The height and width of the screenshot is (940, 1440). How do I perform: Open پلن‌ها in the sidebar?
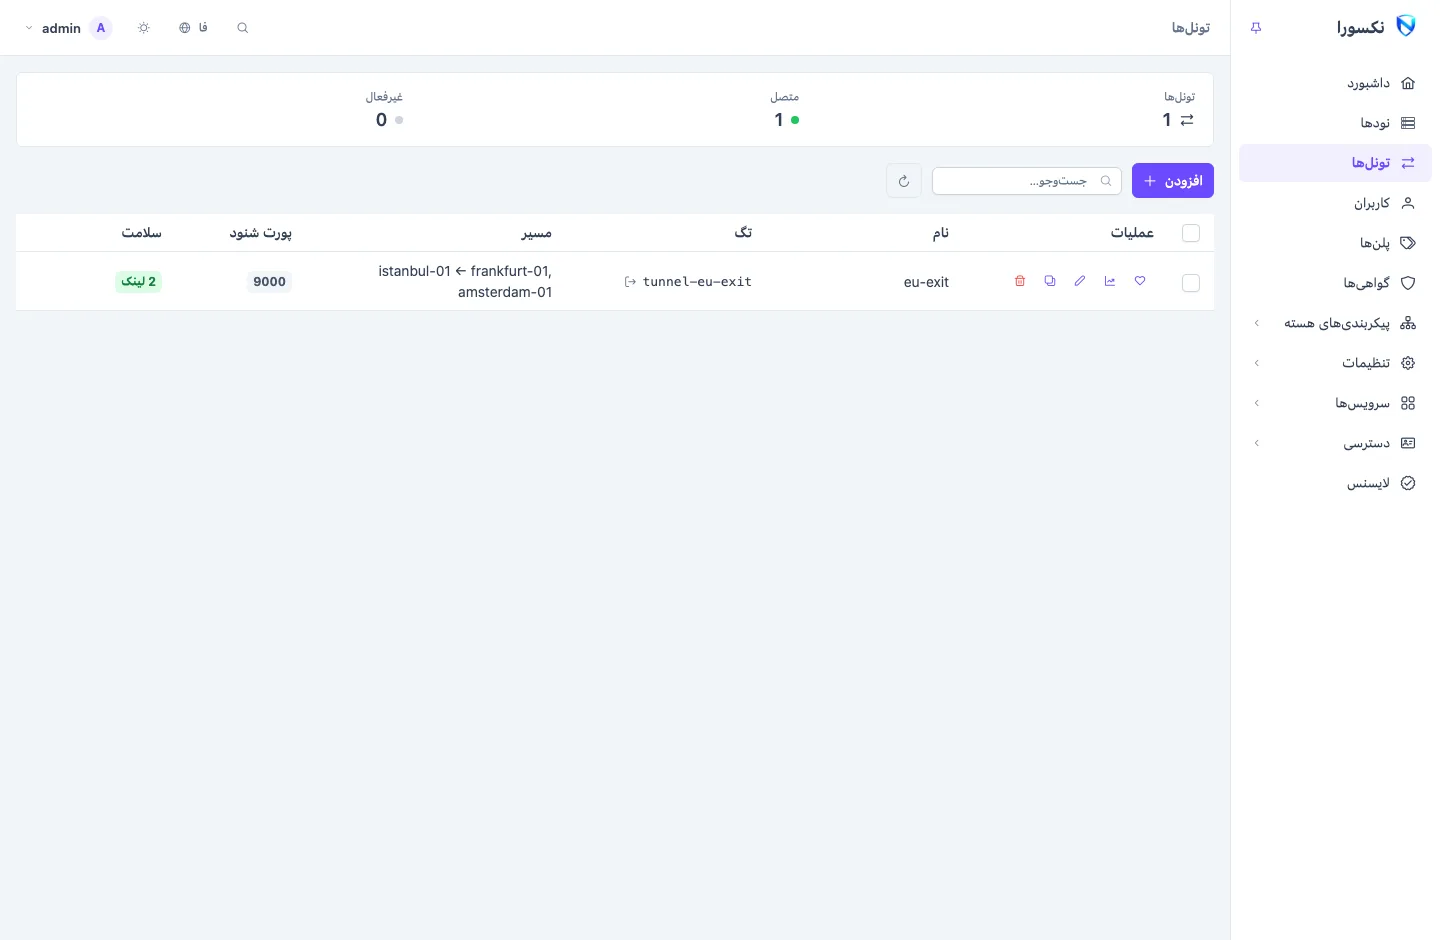pyautogui.click(x=1335, y=243)
